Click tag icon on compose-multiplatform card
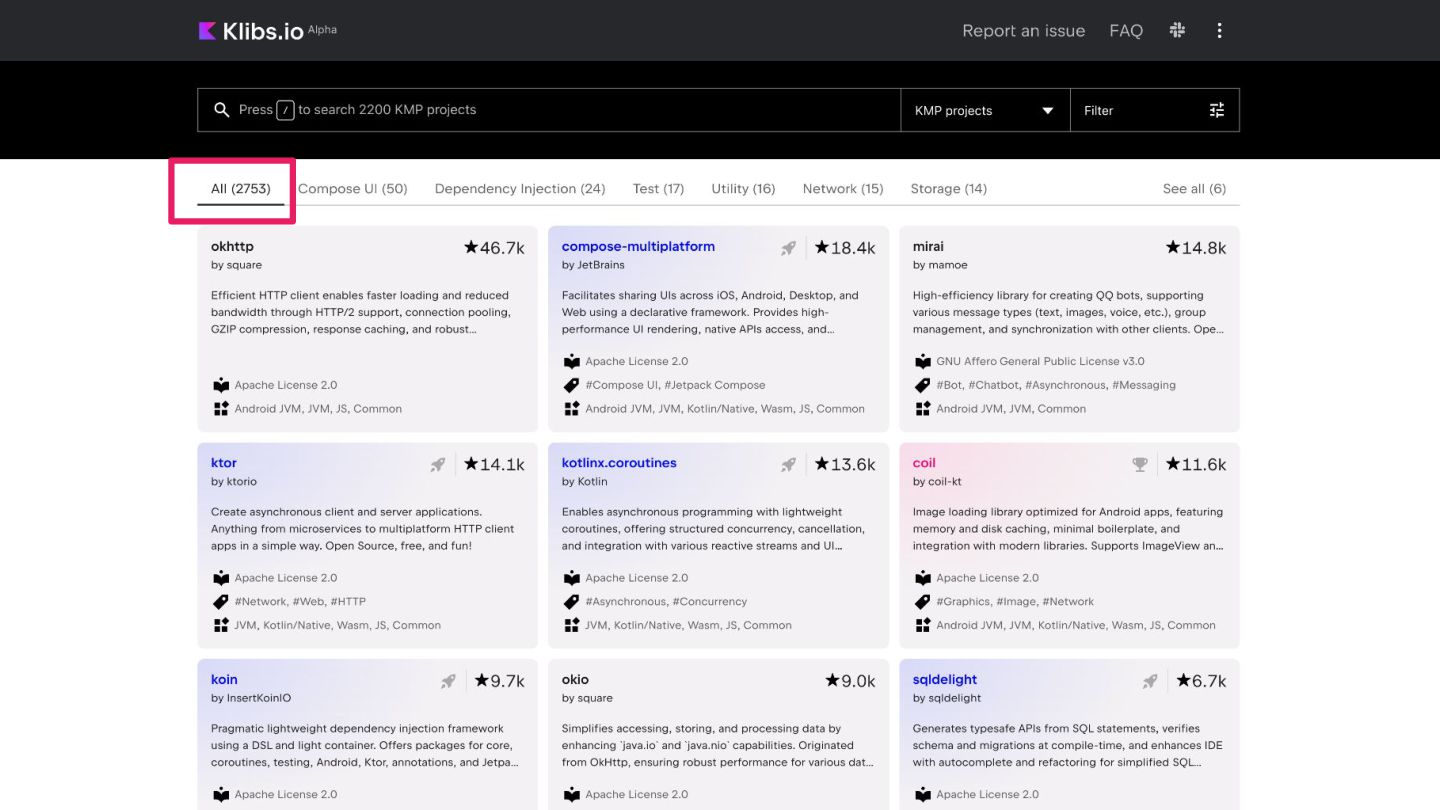1440x810 pixels. (x=572, y=385)
